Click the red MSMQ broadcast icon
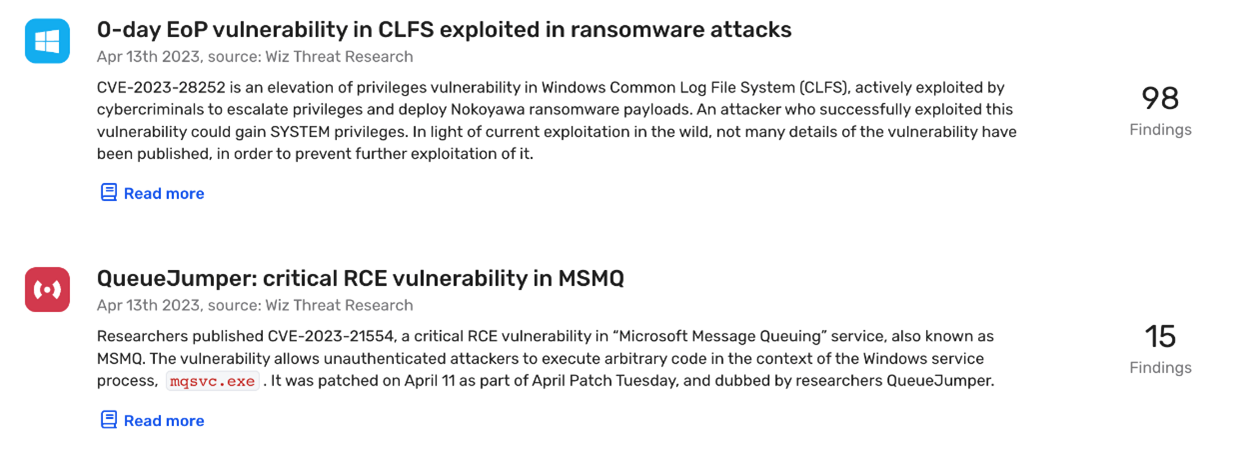The height and width of the screenshot is (466, 1235). 47,289
